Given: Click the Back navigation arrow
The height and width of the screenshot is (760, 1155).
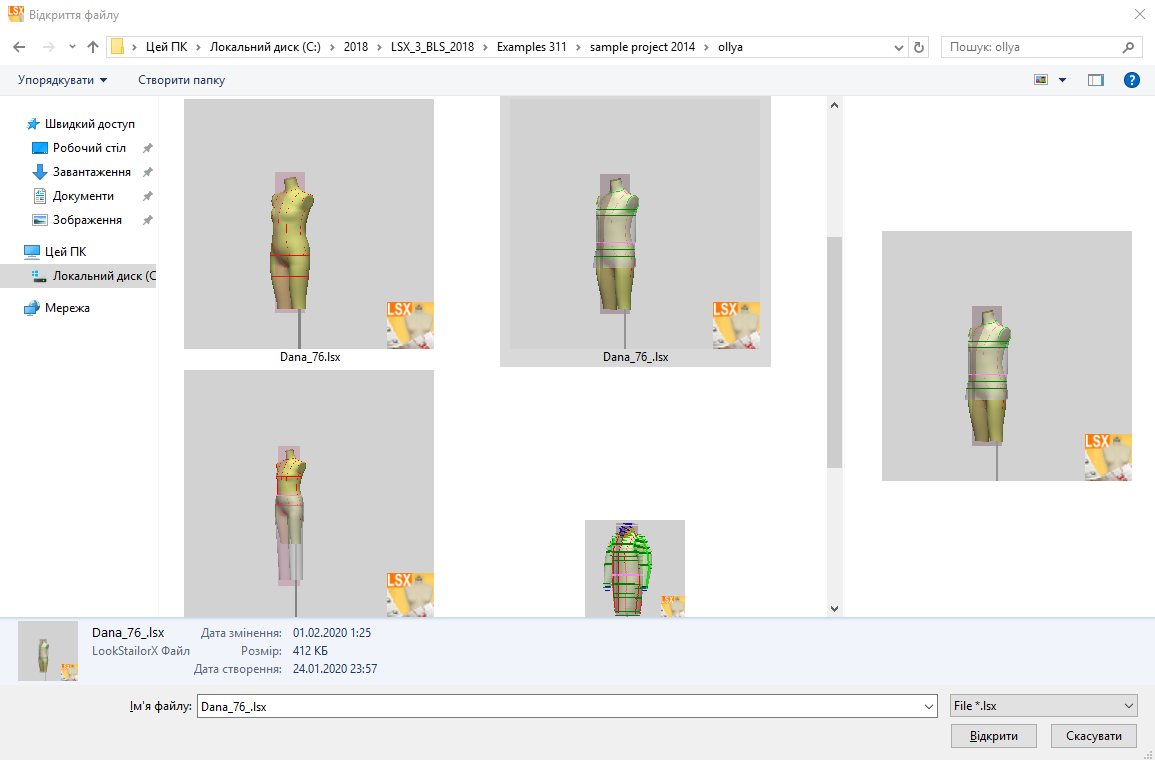Looking at the screenshot, I should pyautogui.click(x=19, y=47).
